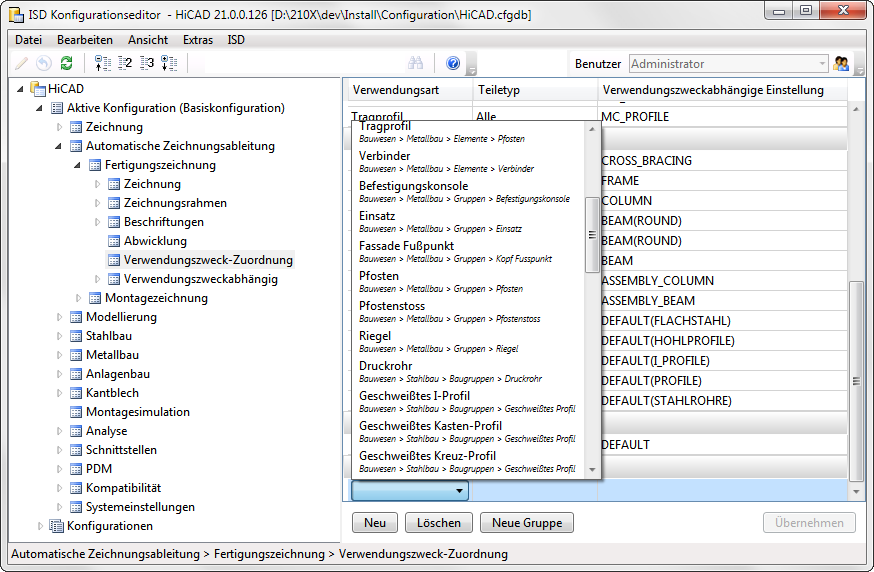Select Befestigungskonsole in the dropdown list
This screenshot has width=874, height=572.
tap(469, 191)
